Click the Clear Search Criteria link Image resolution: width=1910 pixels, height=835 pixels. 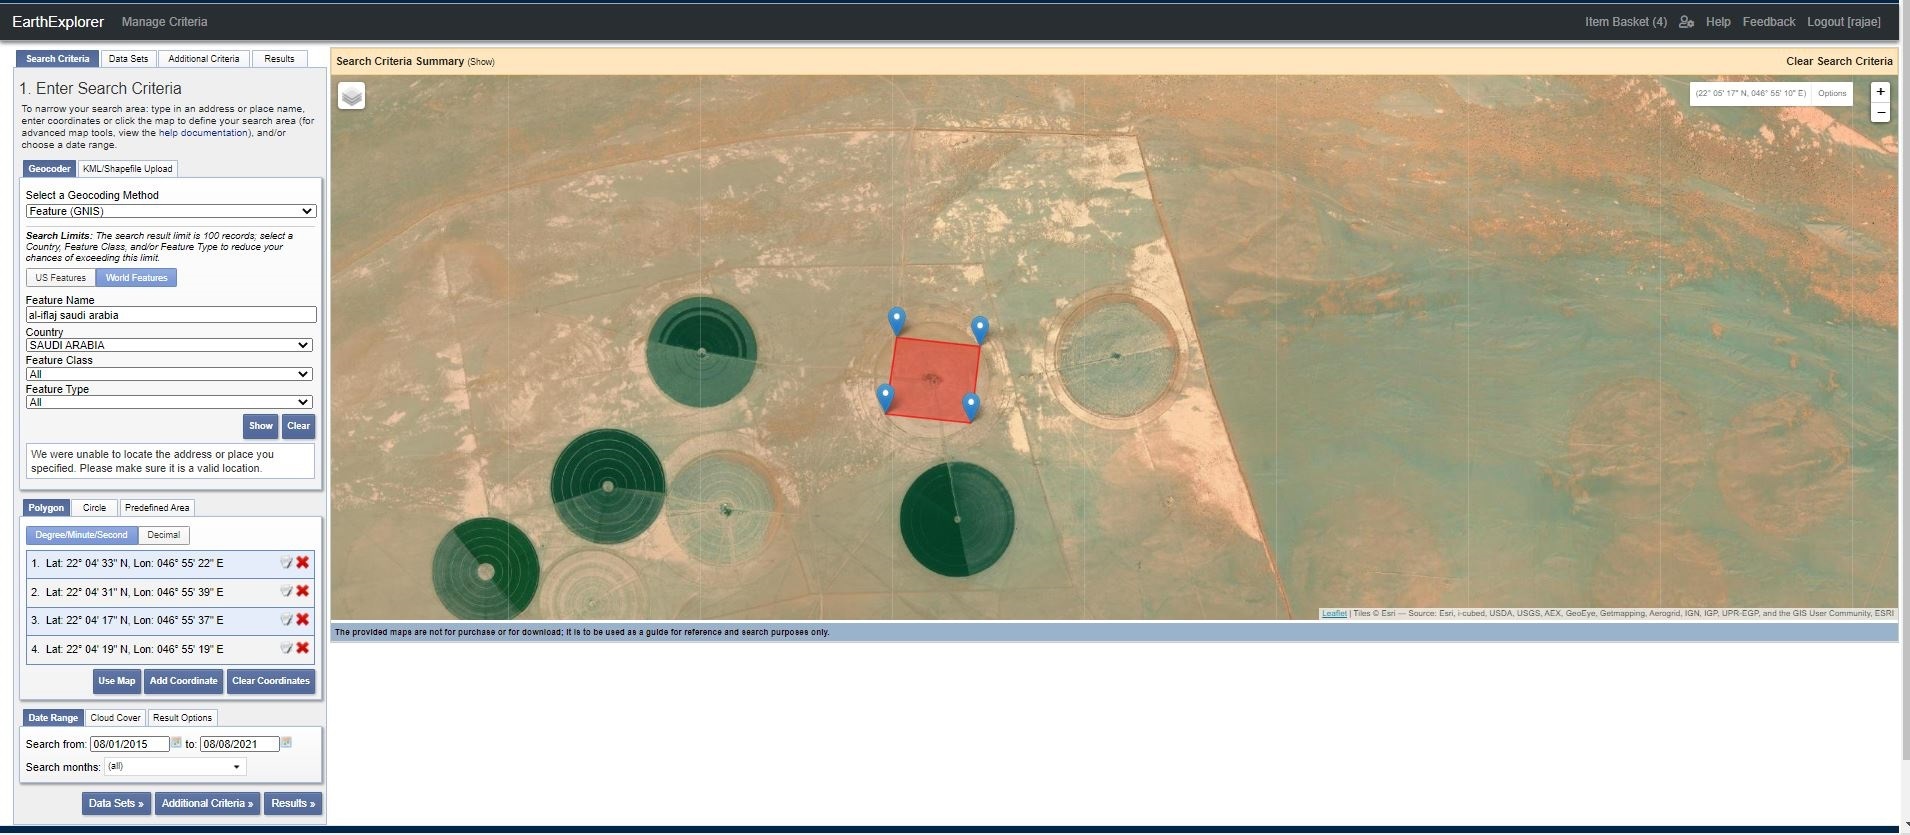(x=1838, y=61)
